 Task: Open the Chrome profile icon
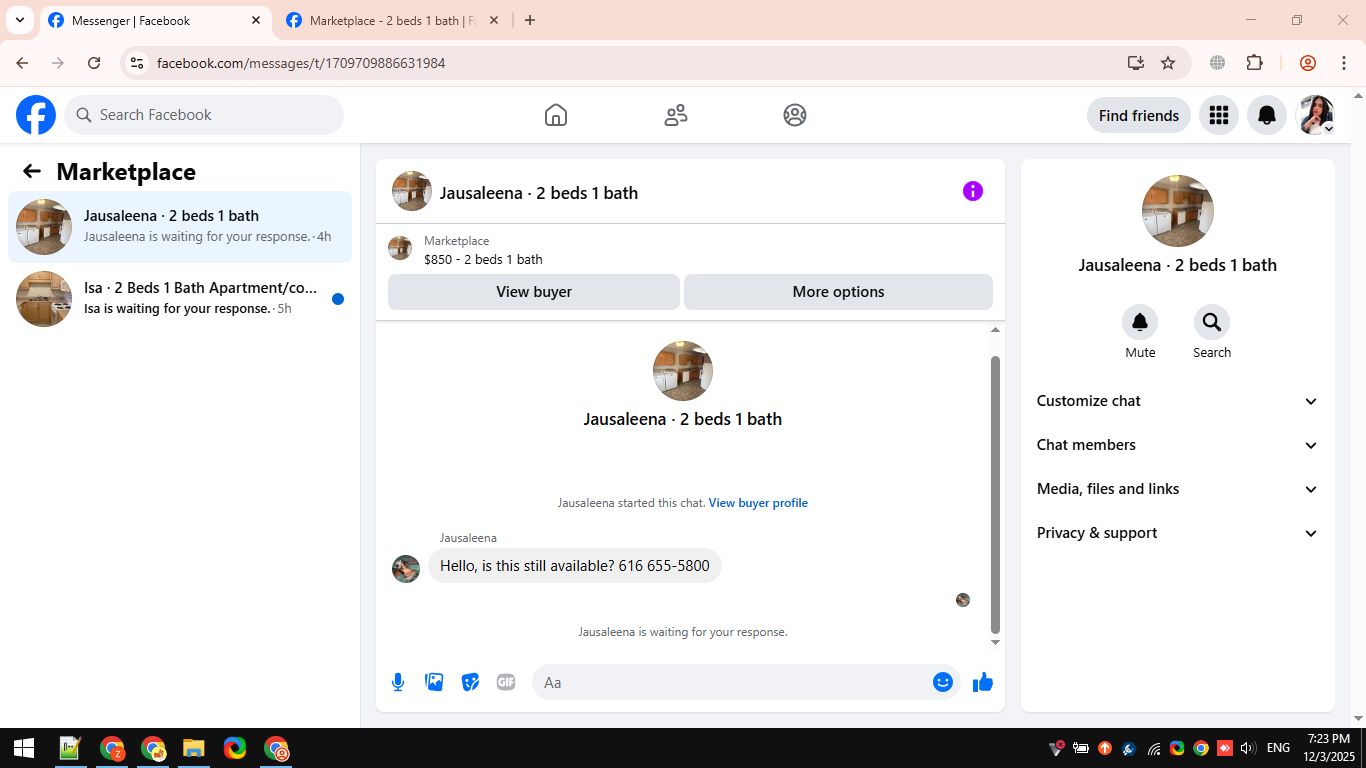tap(1308, 63)
